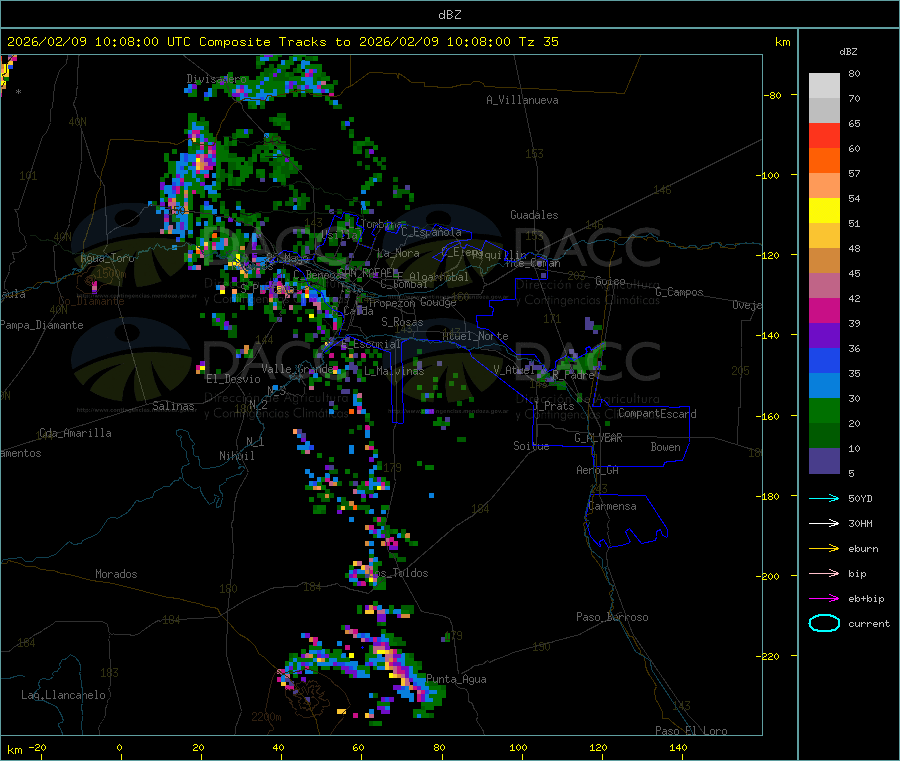
Task: Select the 'CompartEscard' location label
Action: coord(657,414)
